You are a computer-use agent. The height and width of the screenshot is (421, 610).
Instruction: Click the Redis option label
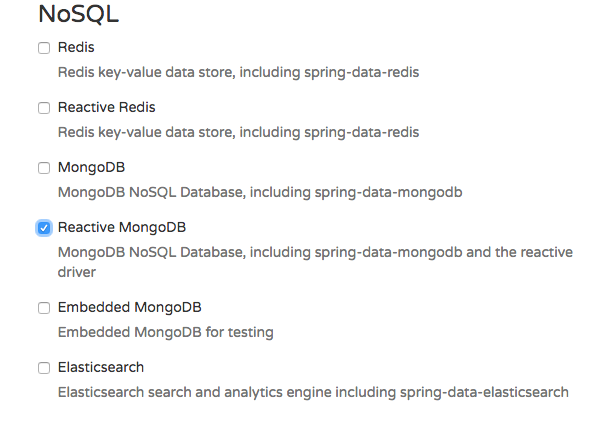(76, 47)
